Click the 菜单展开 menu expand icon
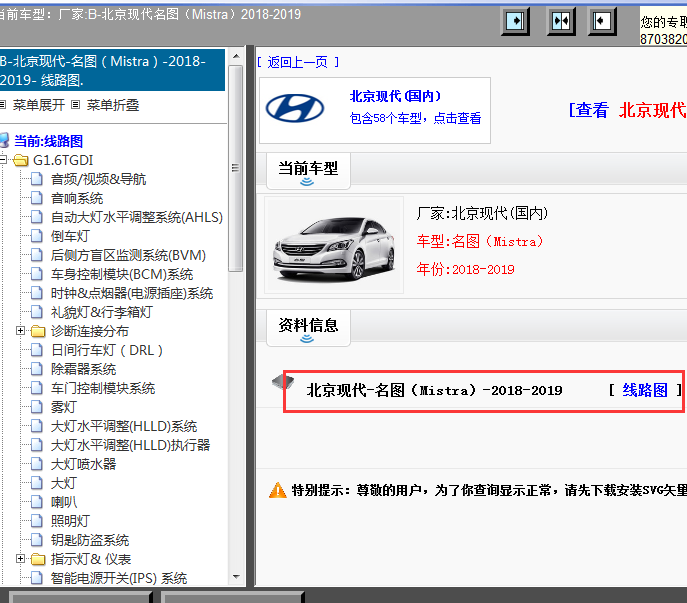687x603 pixels. tap(3, 105)
